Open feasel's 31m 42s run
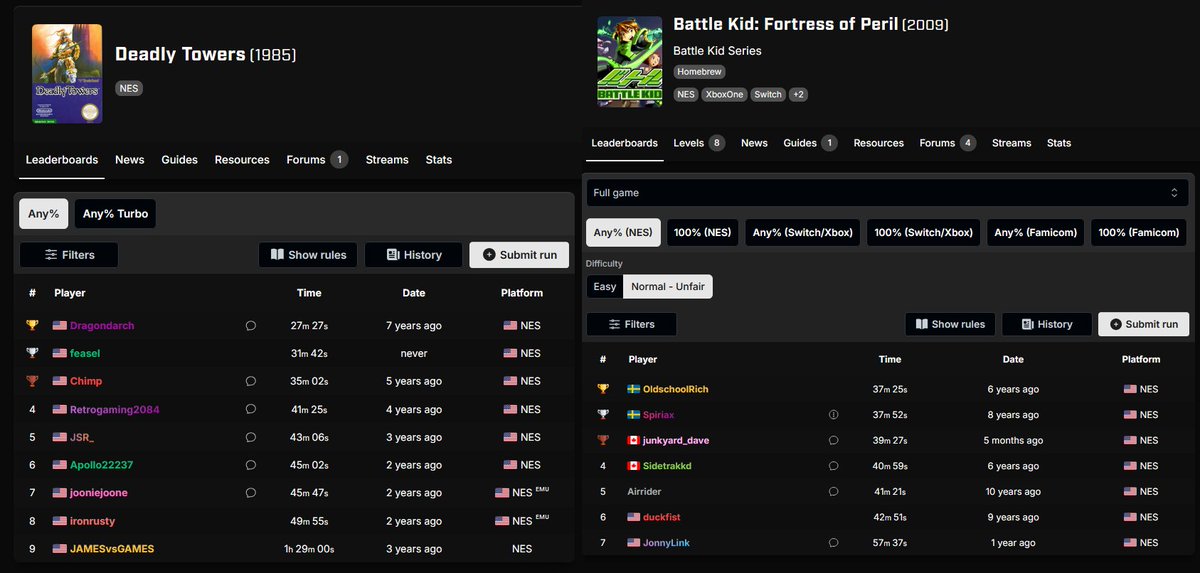This screenshot has width=1200, height=573. (309, 353)
